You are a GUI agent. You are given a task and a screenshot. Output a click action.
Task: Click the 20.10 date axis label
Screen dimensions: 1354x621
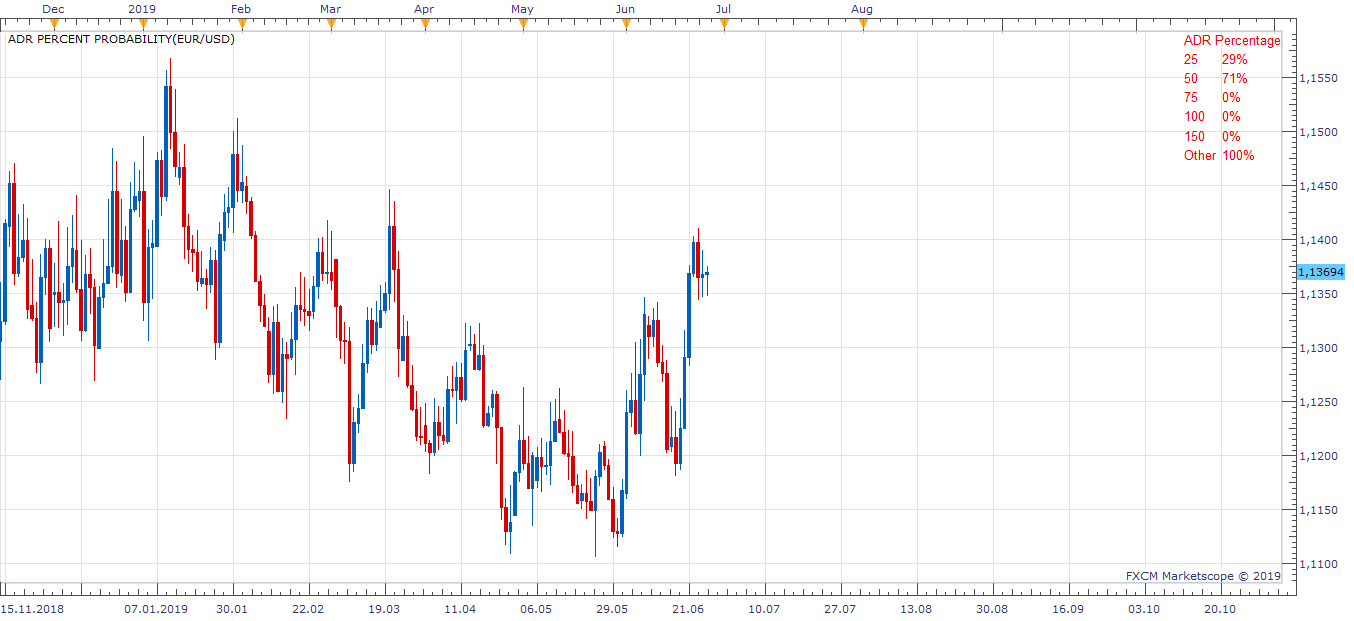point(1220,608)
